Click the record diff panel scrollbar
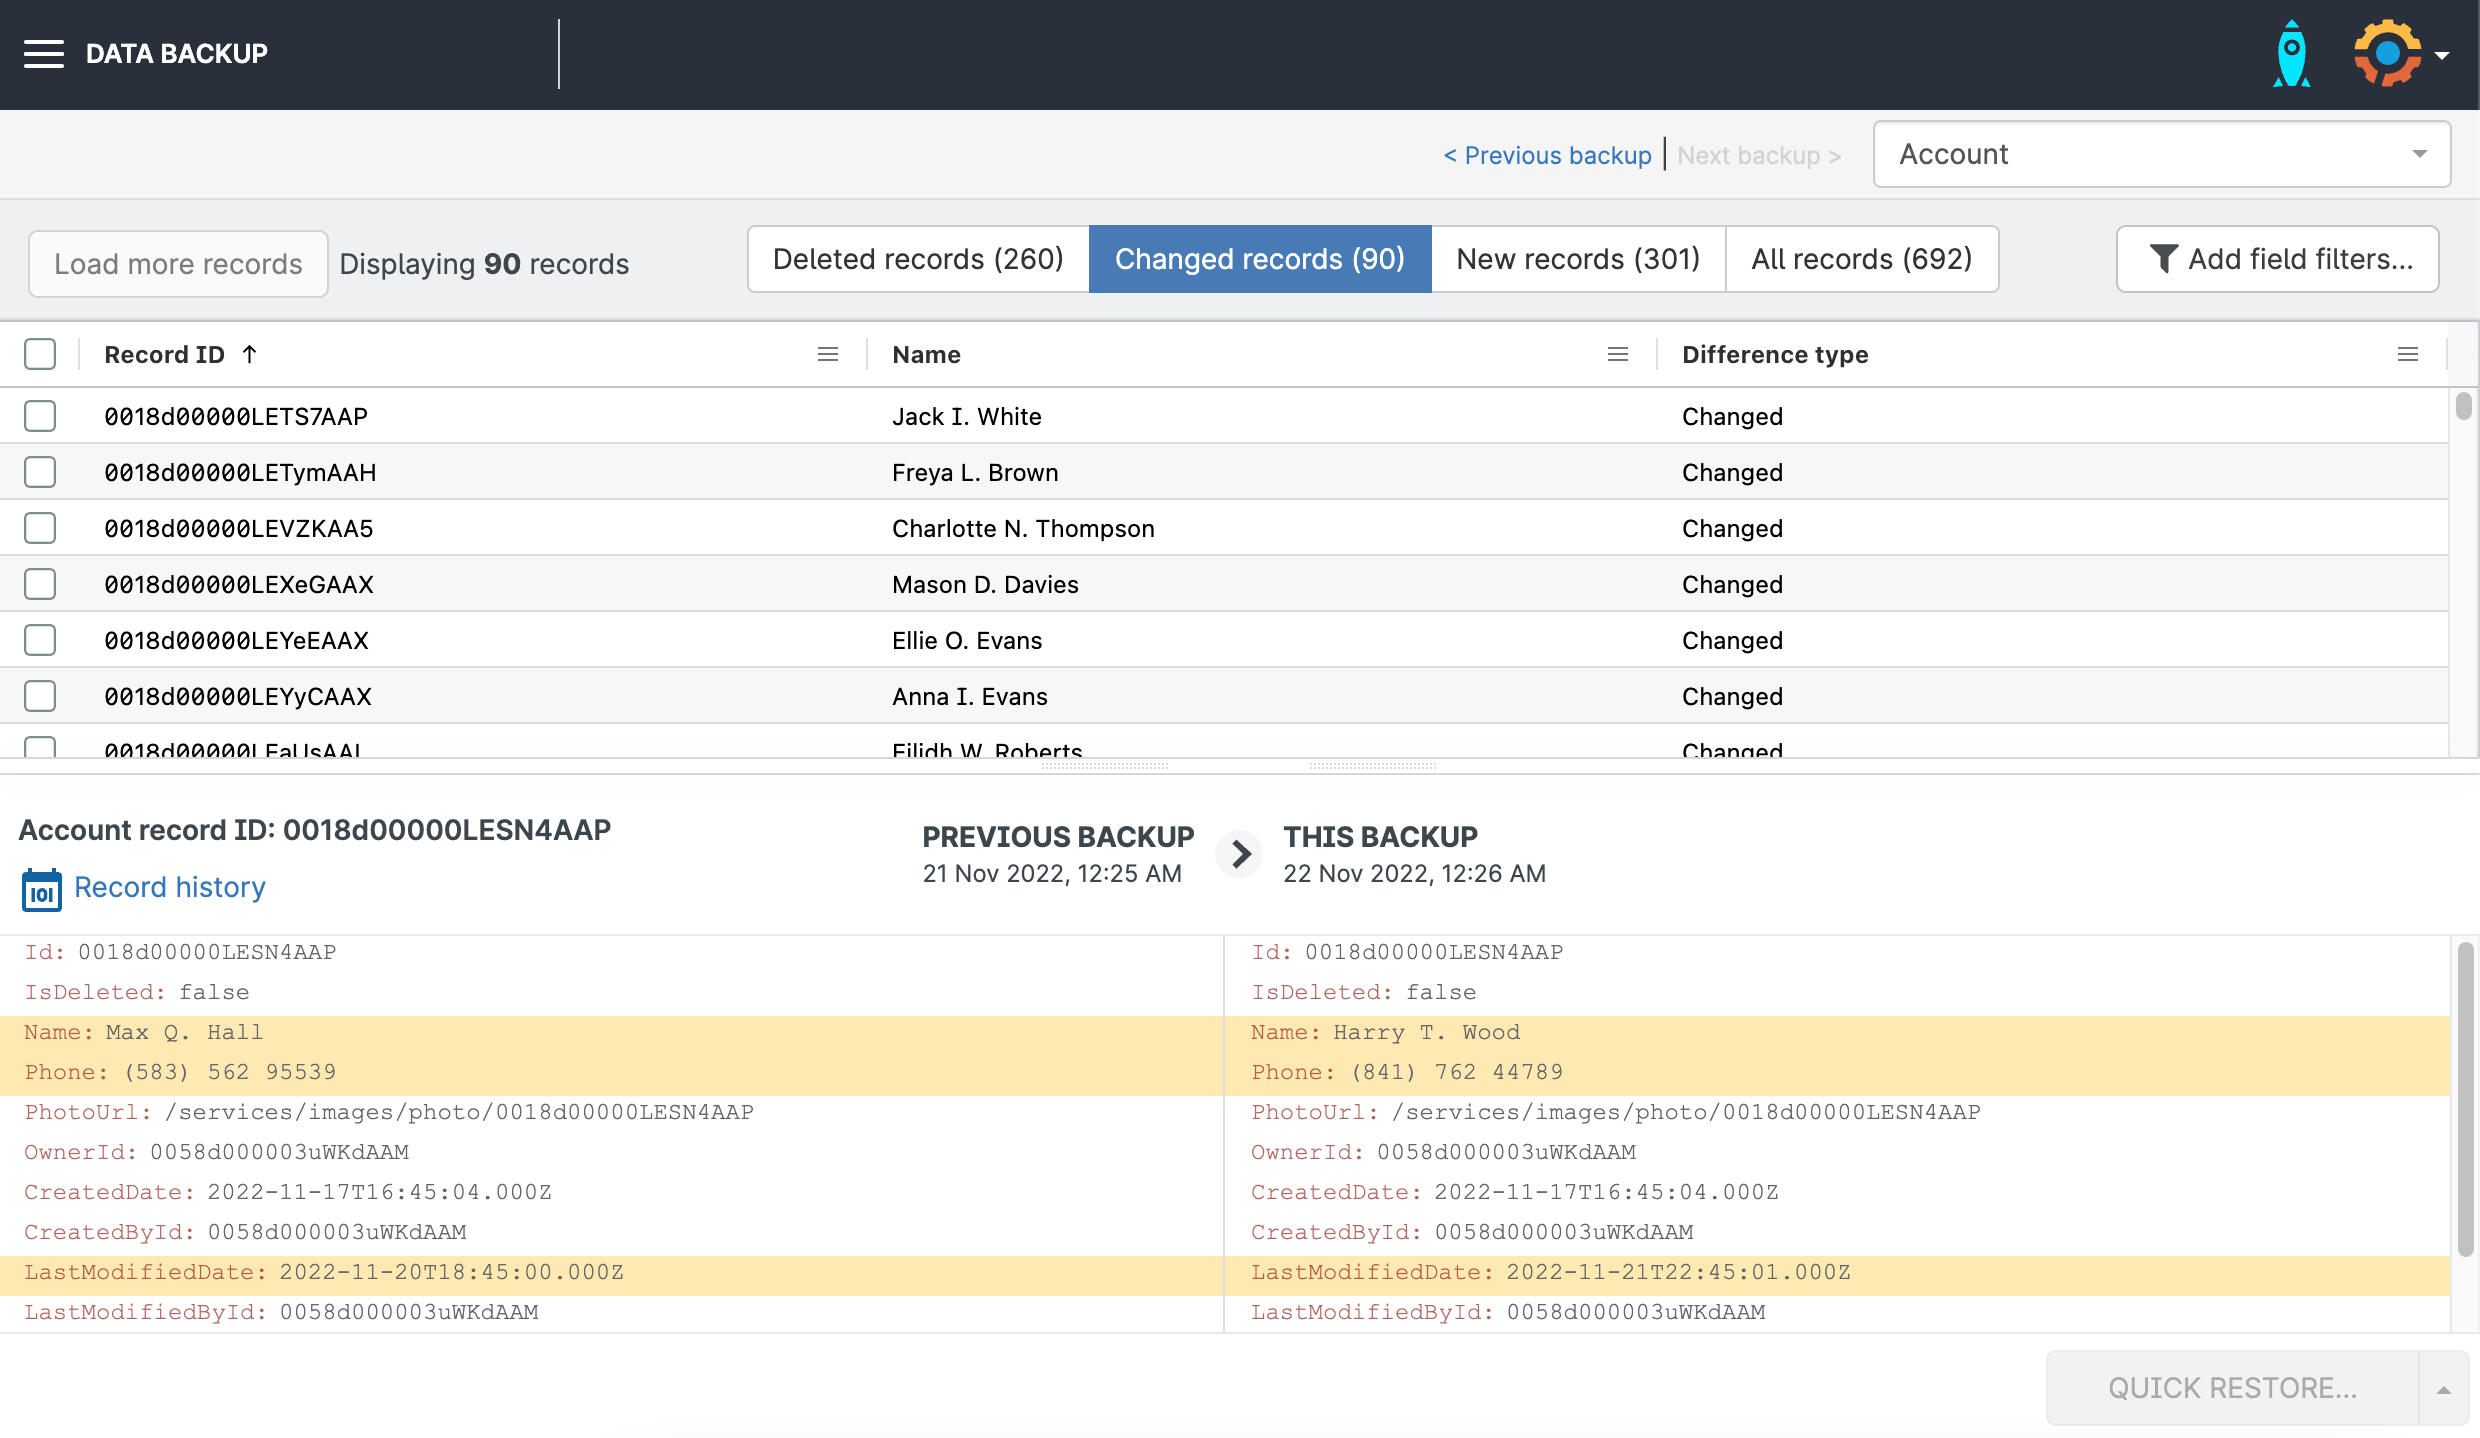The image size is (2480, 1438). 2465,1100
